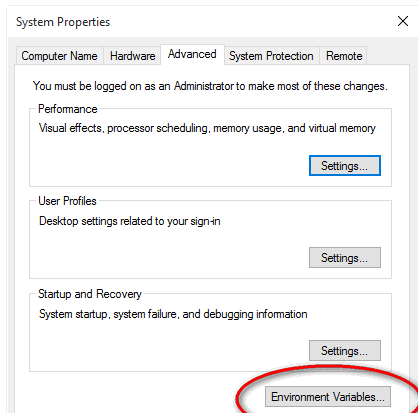Viewport: 418px width, 413px height.
Task: Click the Startup and Recovery group label
Action: click(x=90, y=294)
